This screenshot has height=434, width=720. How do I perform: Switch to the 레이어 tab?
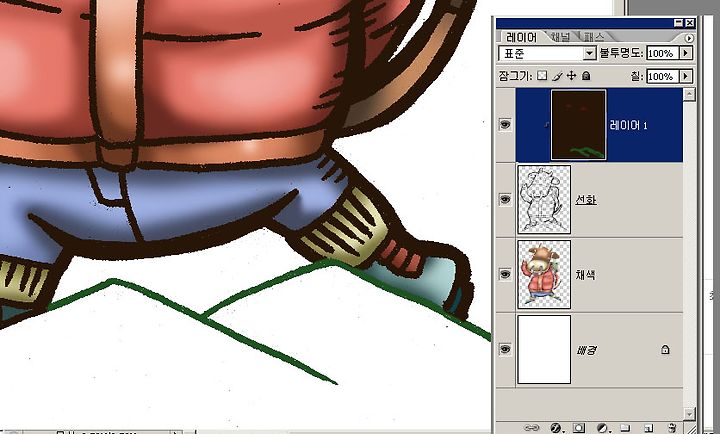[x=521, y=37]
